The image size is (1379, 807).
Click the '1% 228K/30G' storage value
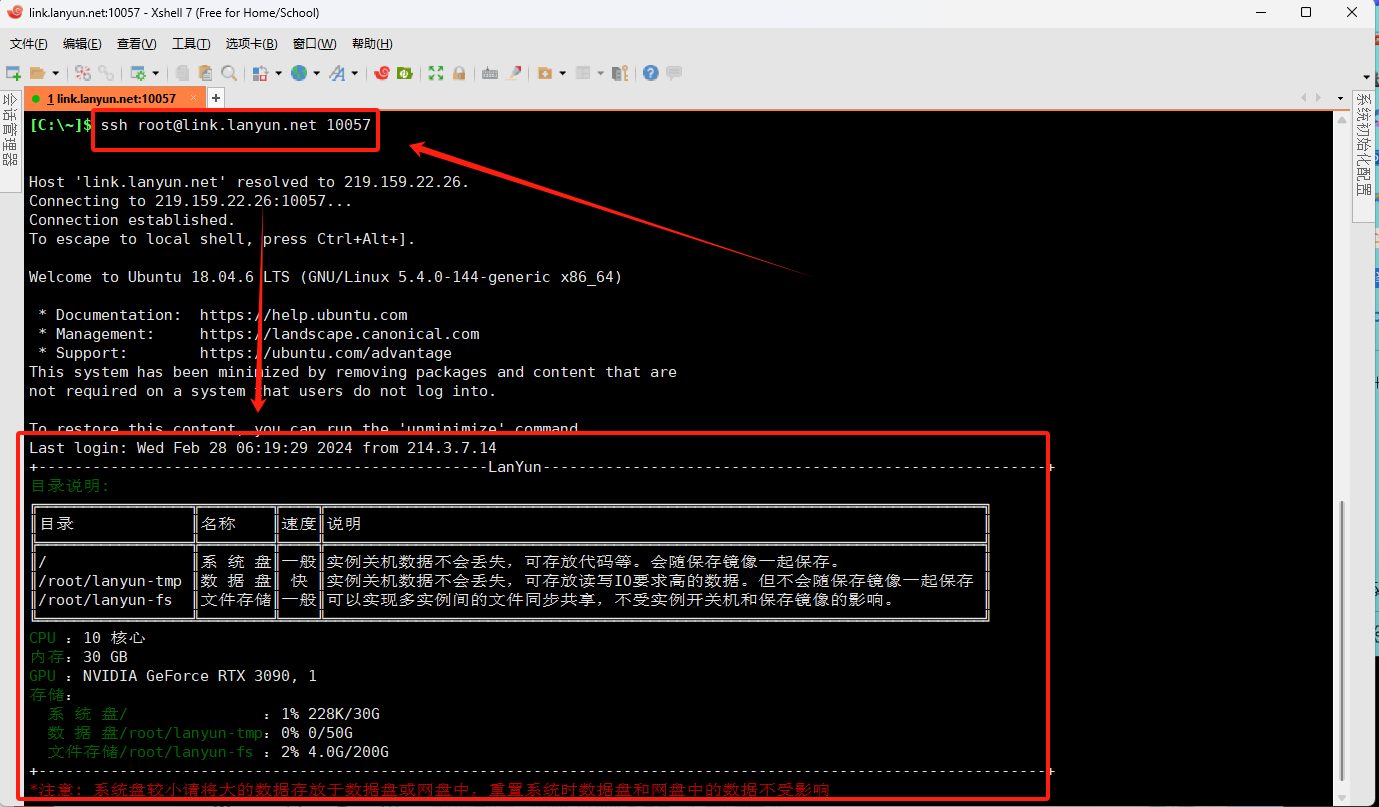point(331,714)
